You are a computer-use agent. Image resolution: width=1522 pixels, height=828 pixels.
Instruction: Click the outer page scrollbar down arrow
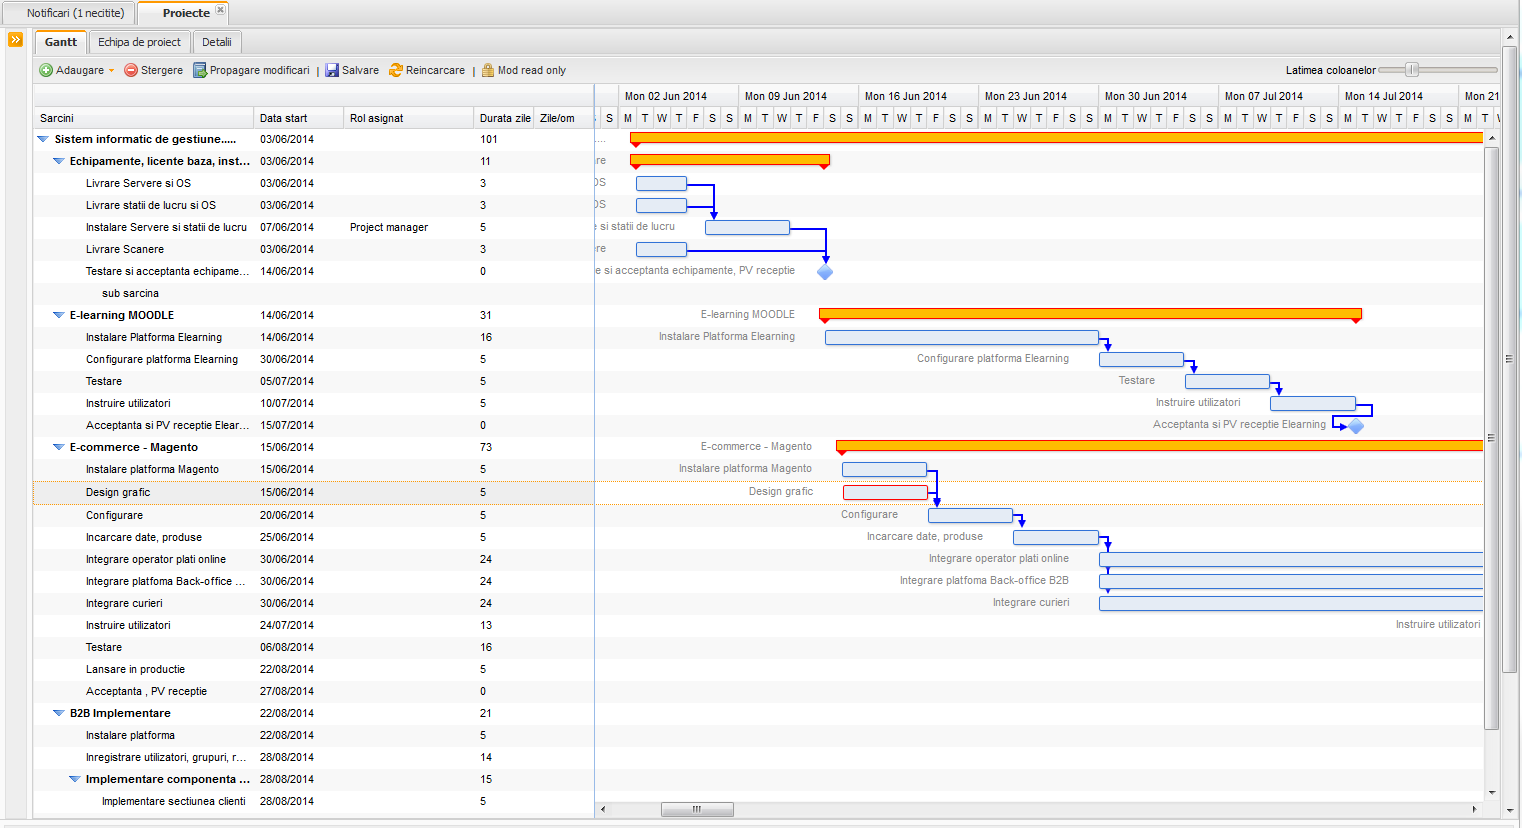[1509, 811]
